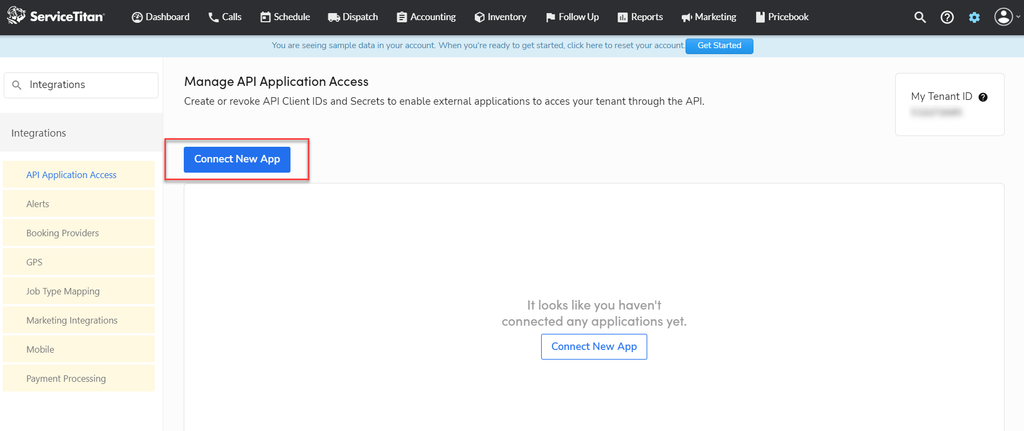The height and width of the screenshot is (431, 1024).
Task: Open the Calls menu item
Action: 225,17
